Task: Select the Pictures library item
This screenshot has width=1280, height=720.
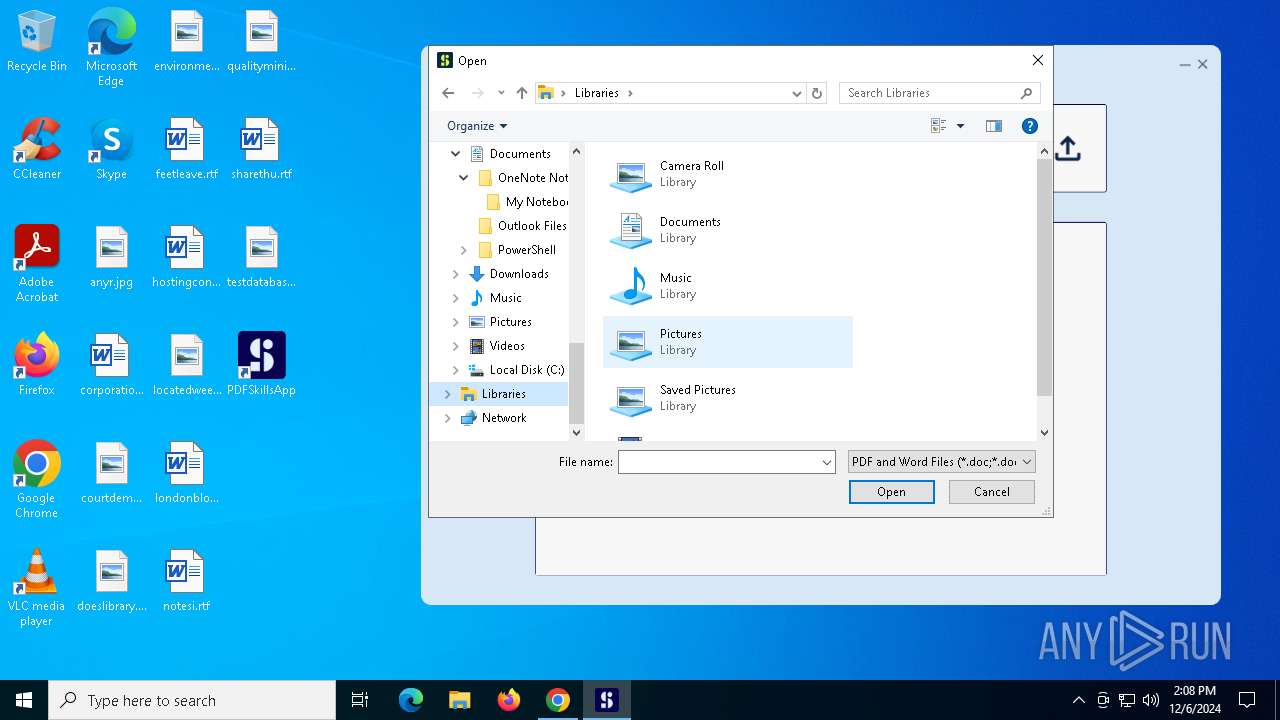Action: pos(728,342)
